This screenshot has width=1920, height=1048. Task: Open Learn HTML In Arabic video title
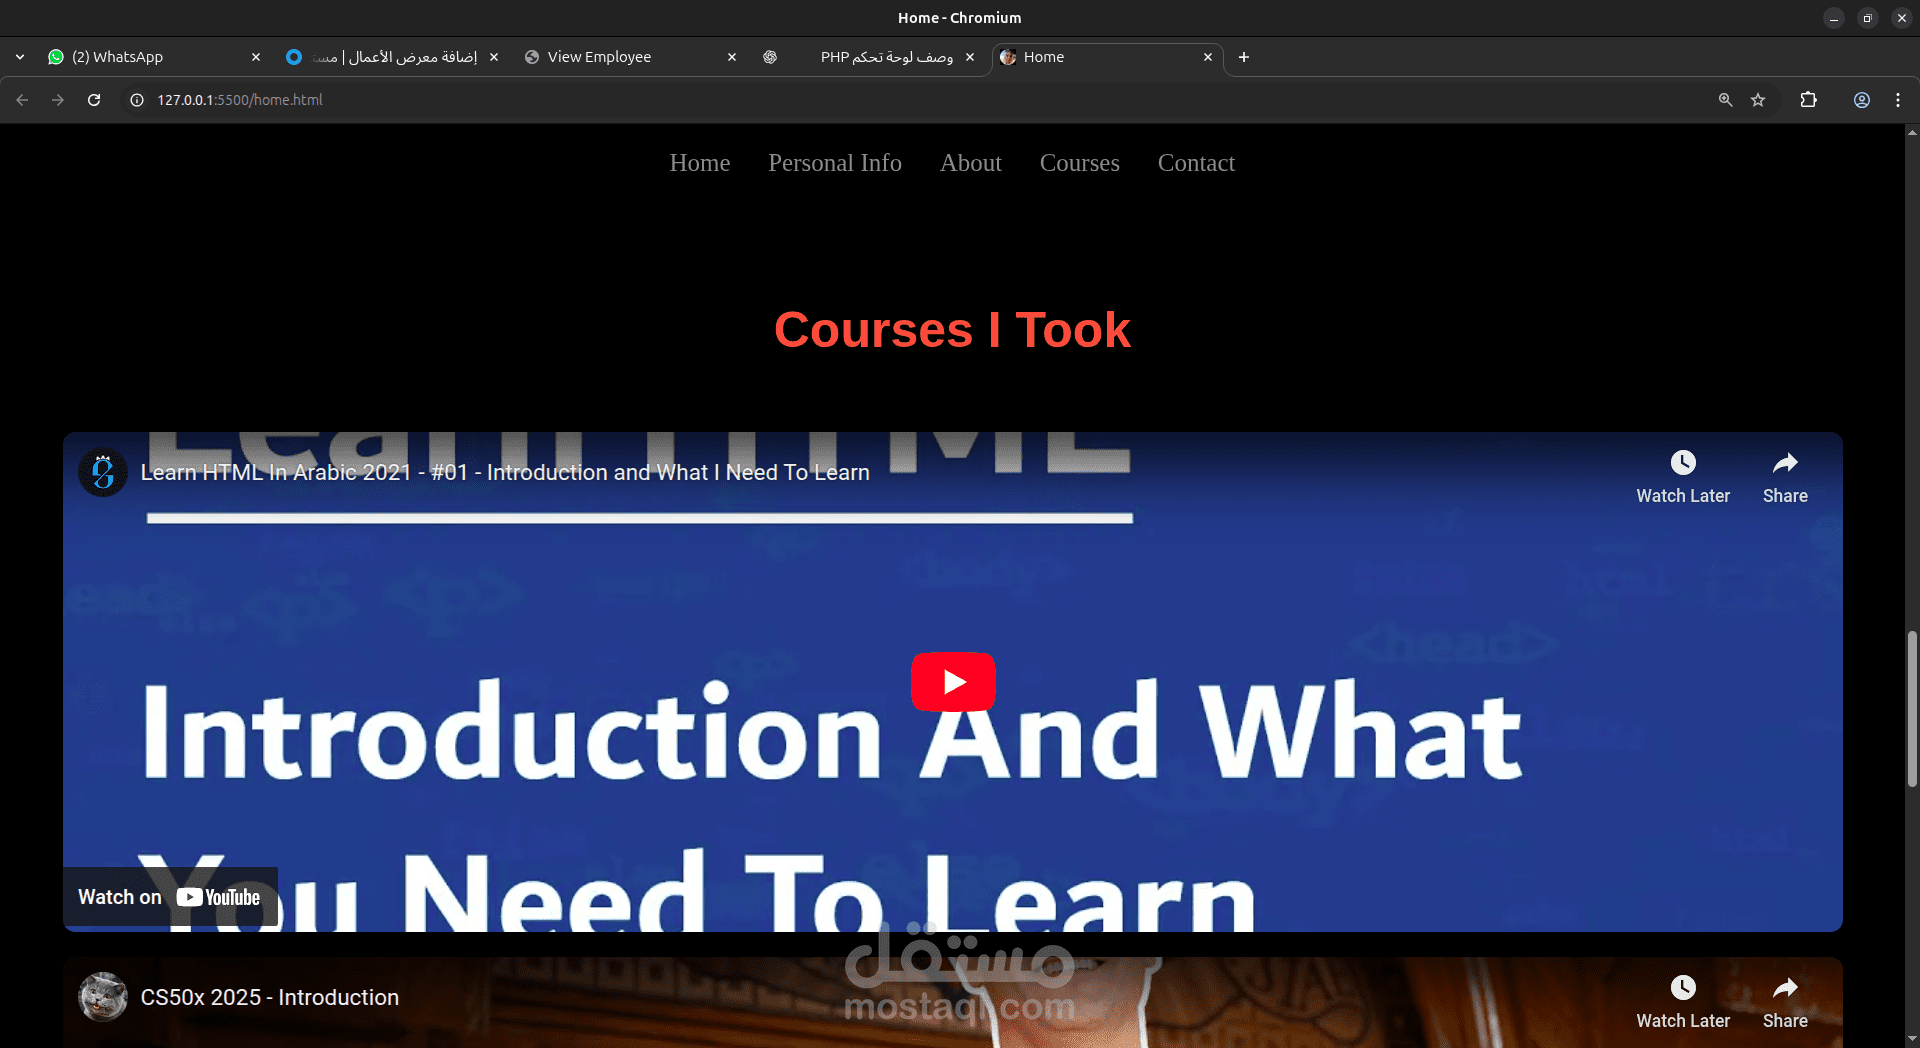(505, 472)
